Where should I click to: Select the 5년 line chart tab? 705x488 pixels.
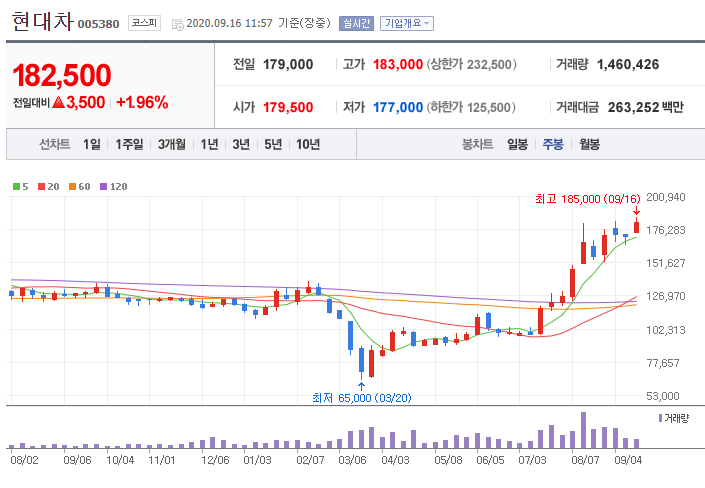(x=273, y=144)
